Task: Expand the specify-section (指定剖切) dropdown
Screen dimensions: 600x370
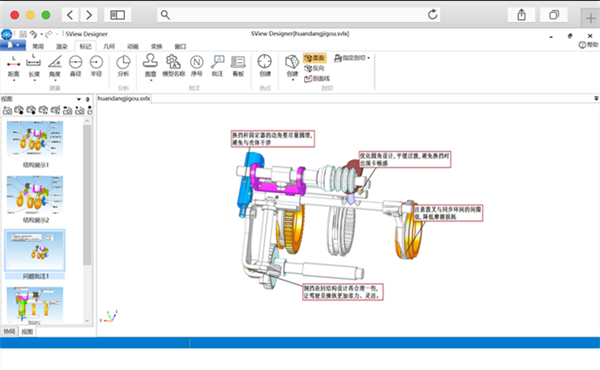Action: 352,58
